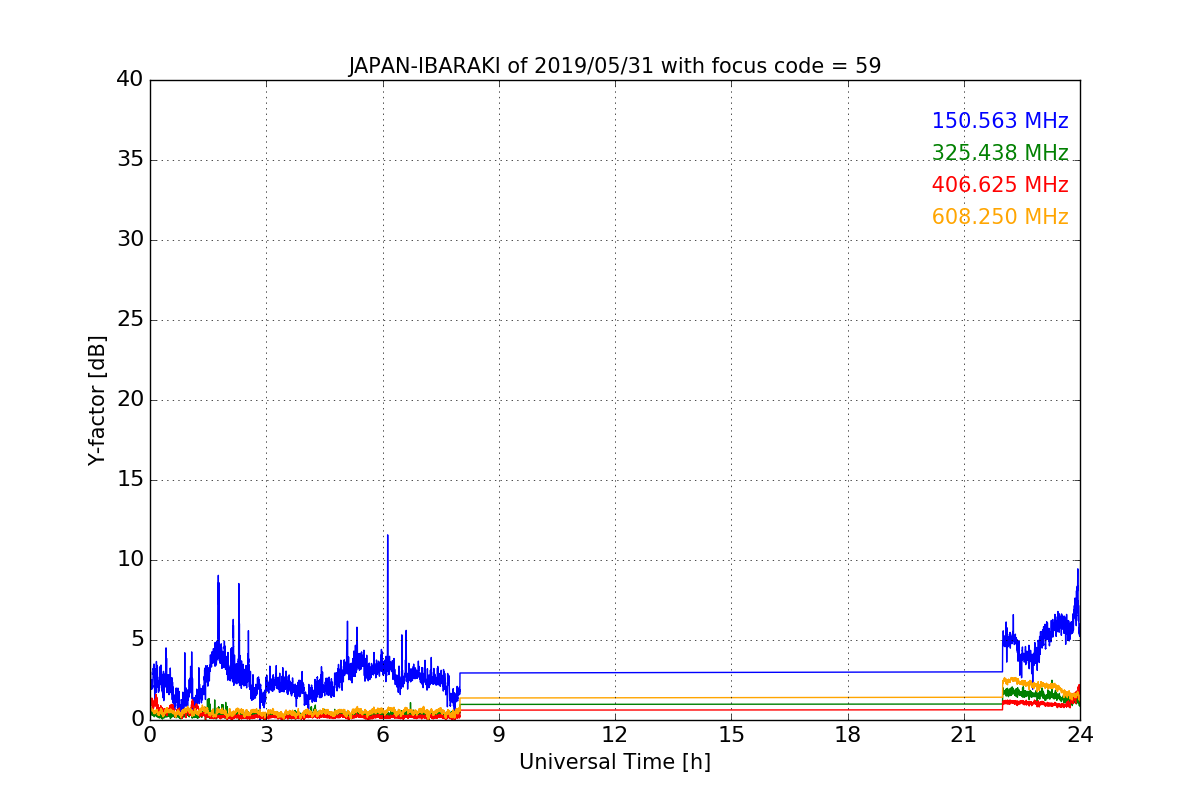Click the flat orange line at 12 hours
Viewport: 1200px width, 800px height.
pyautogui.click(x=615, y=698)
